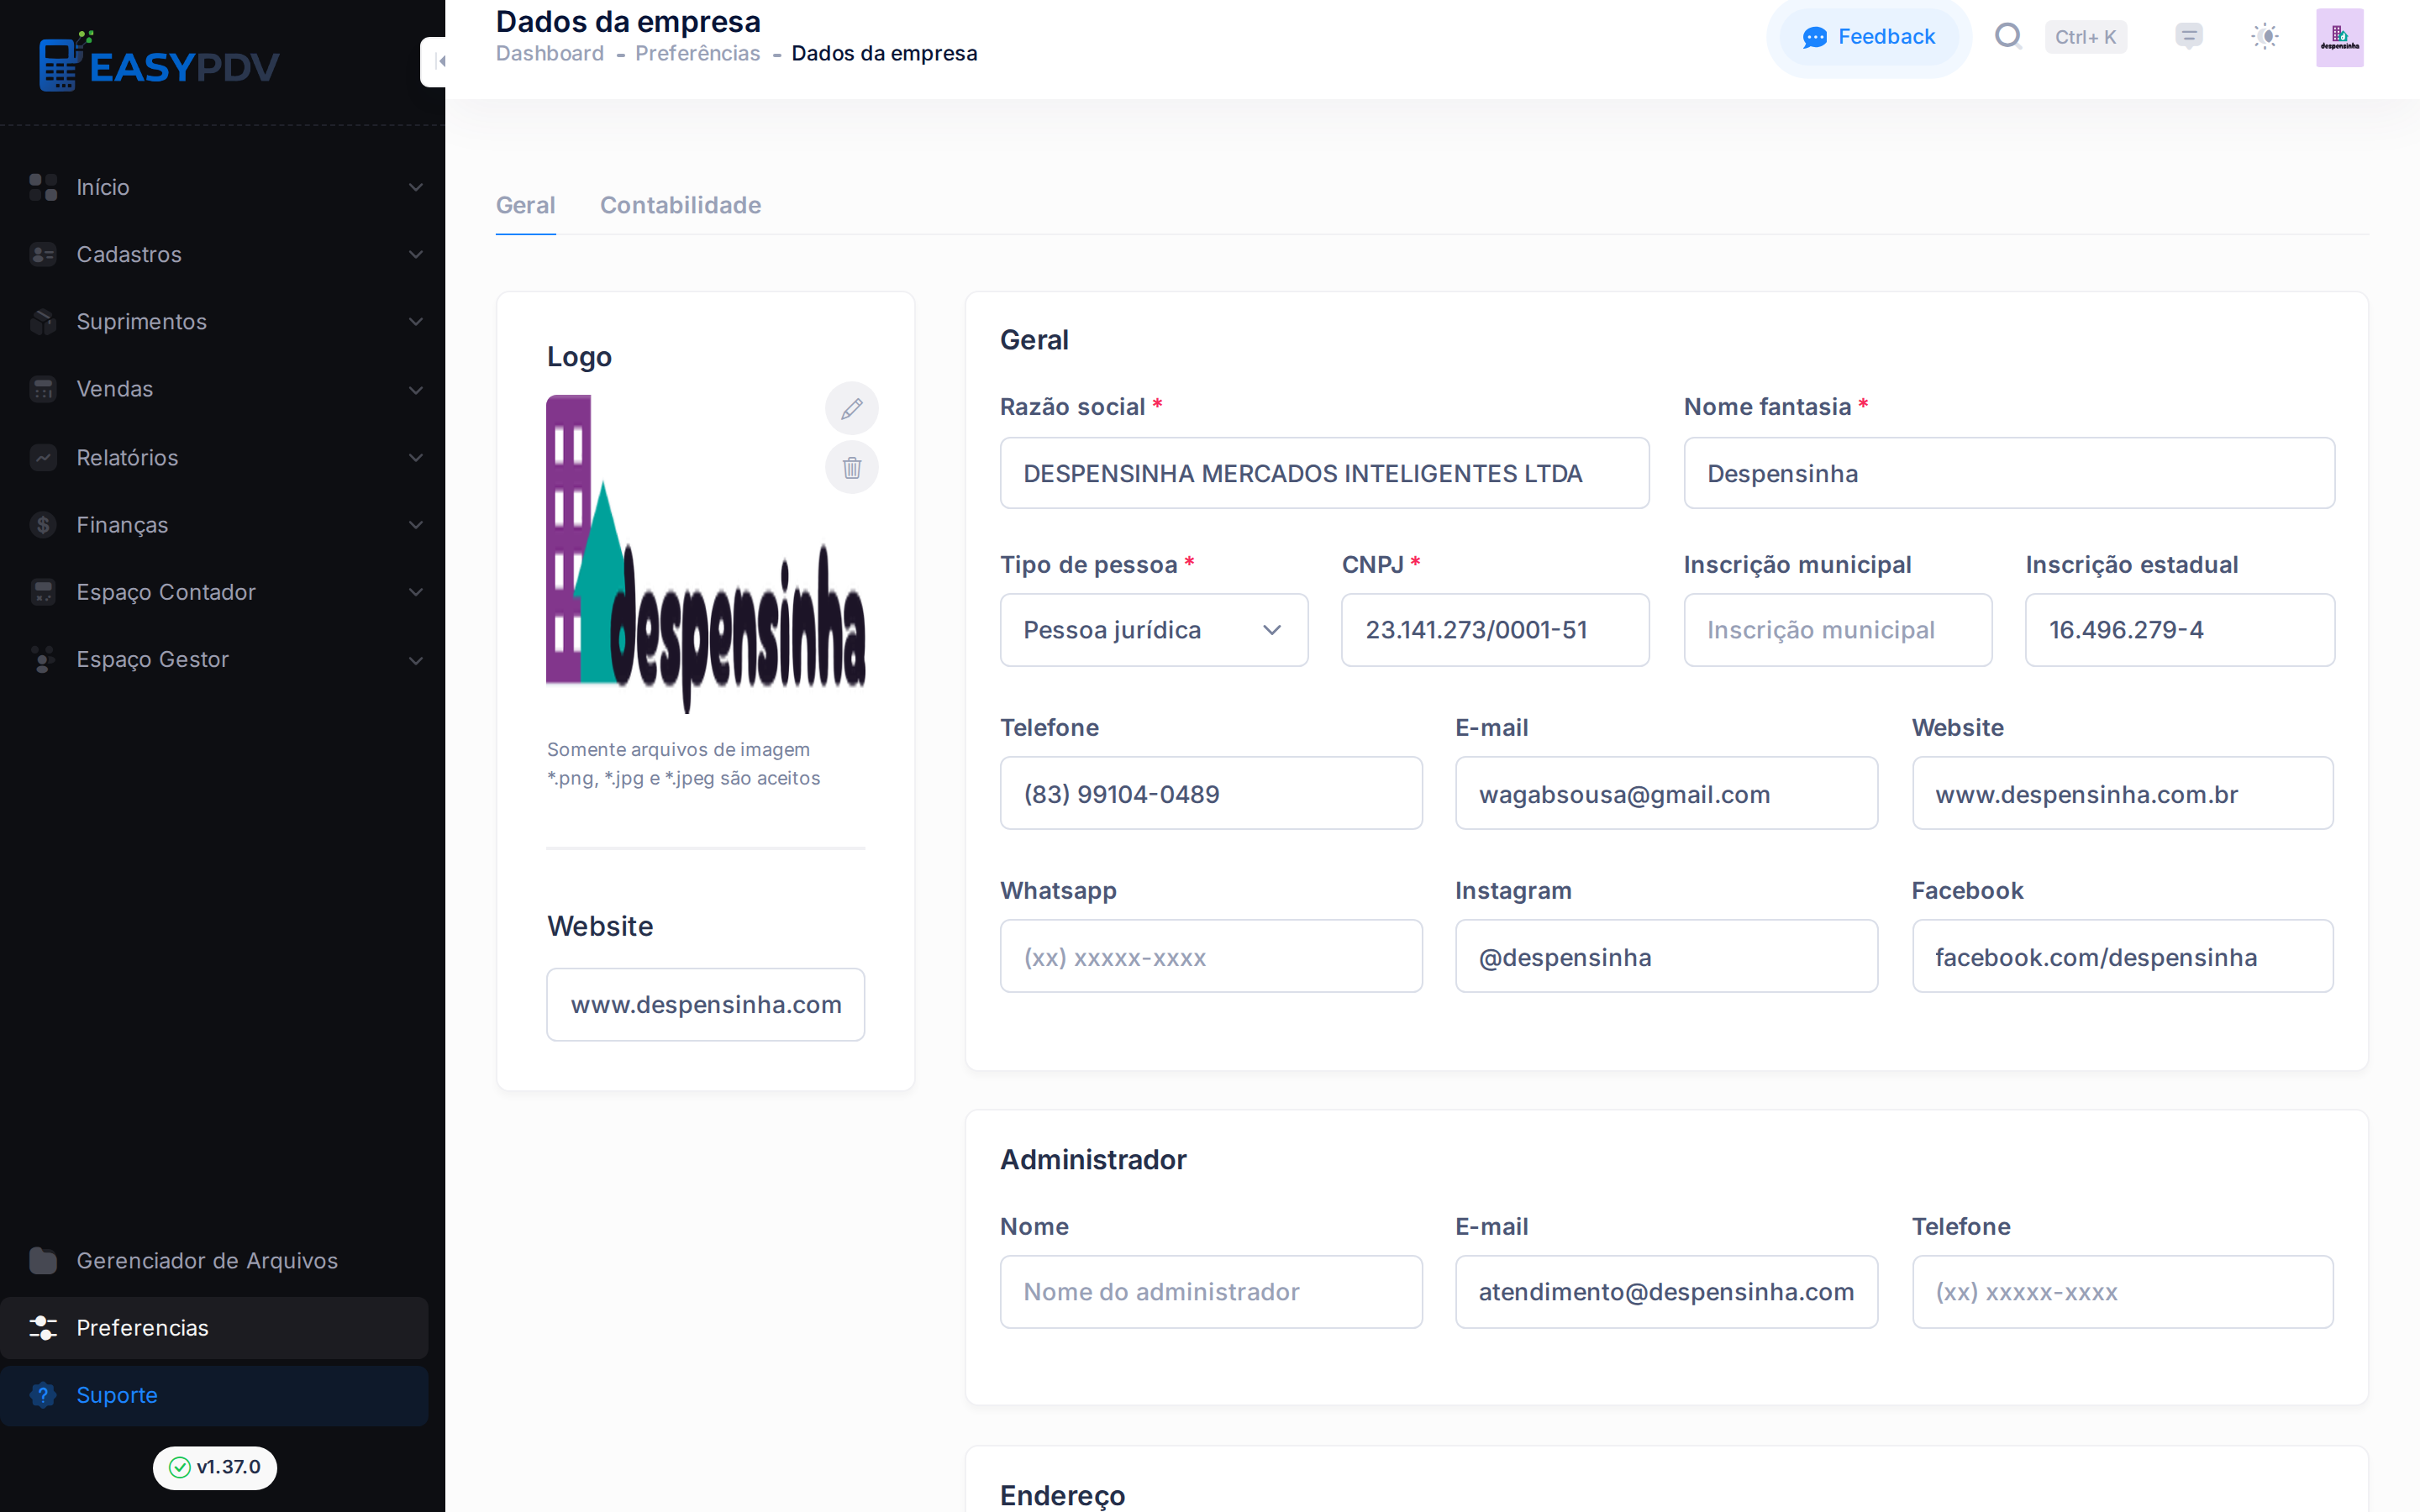Expand the Cadastros menu chevron

416,254
